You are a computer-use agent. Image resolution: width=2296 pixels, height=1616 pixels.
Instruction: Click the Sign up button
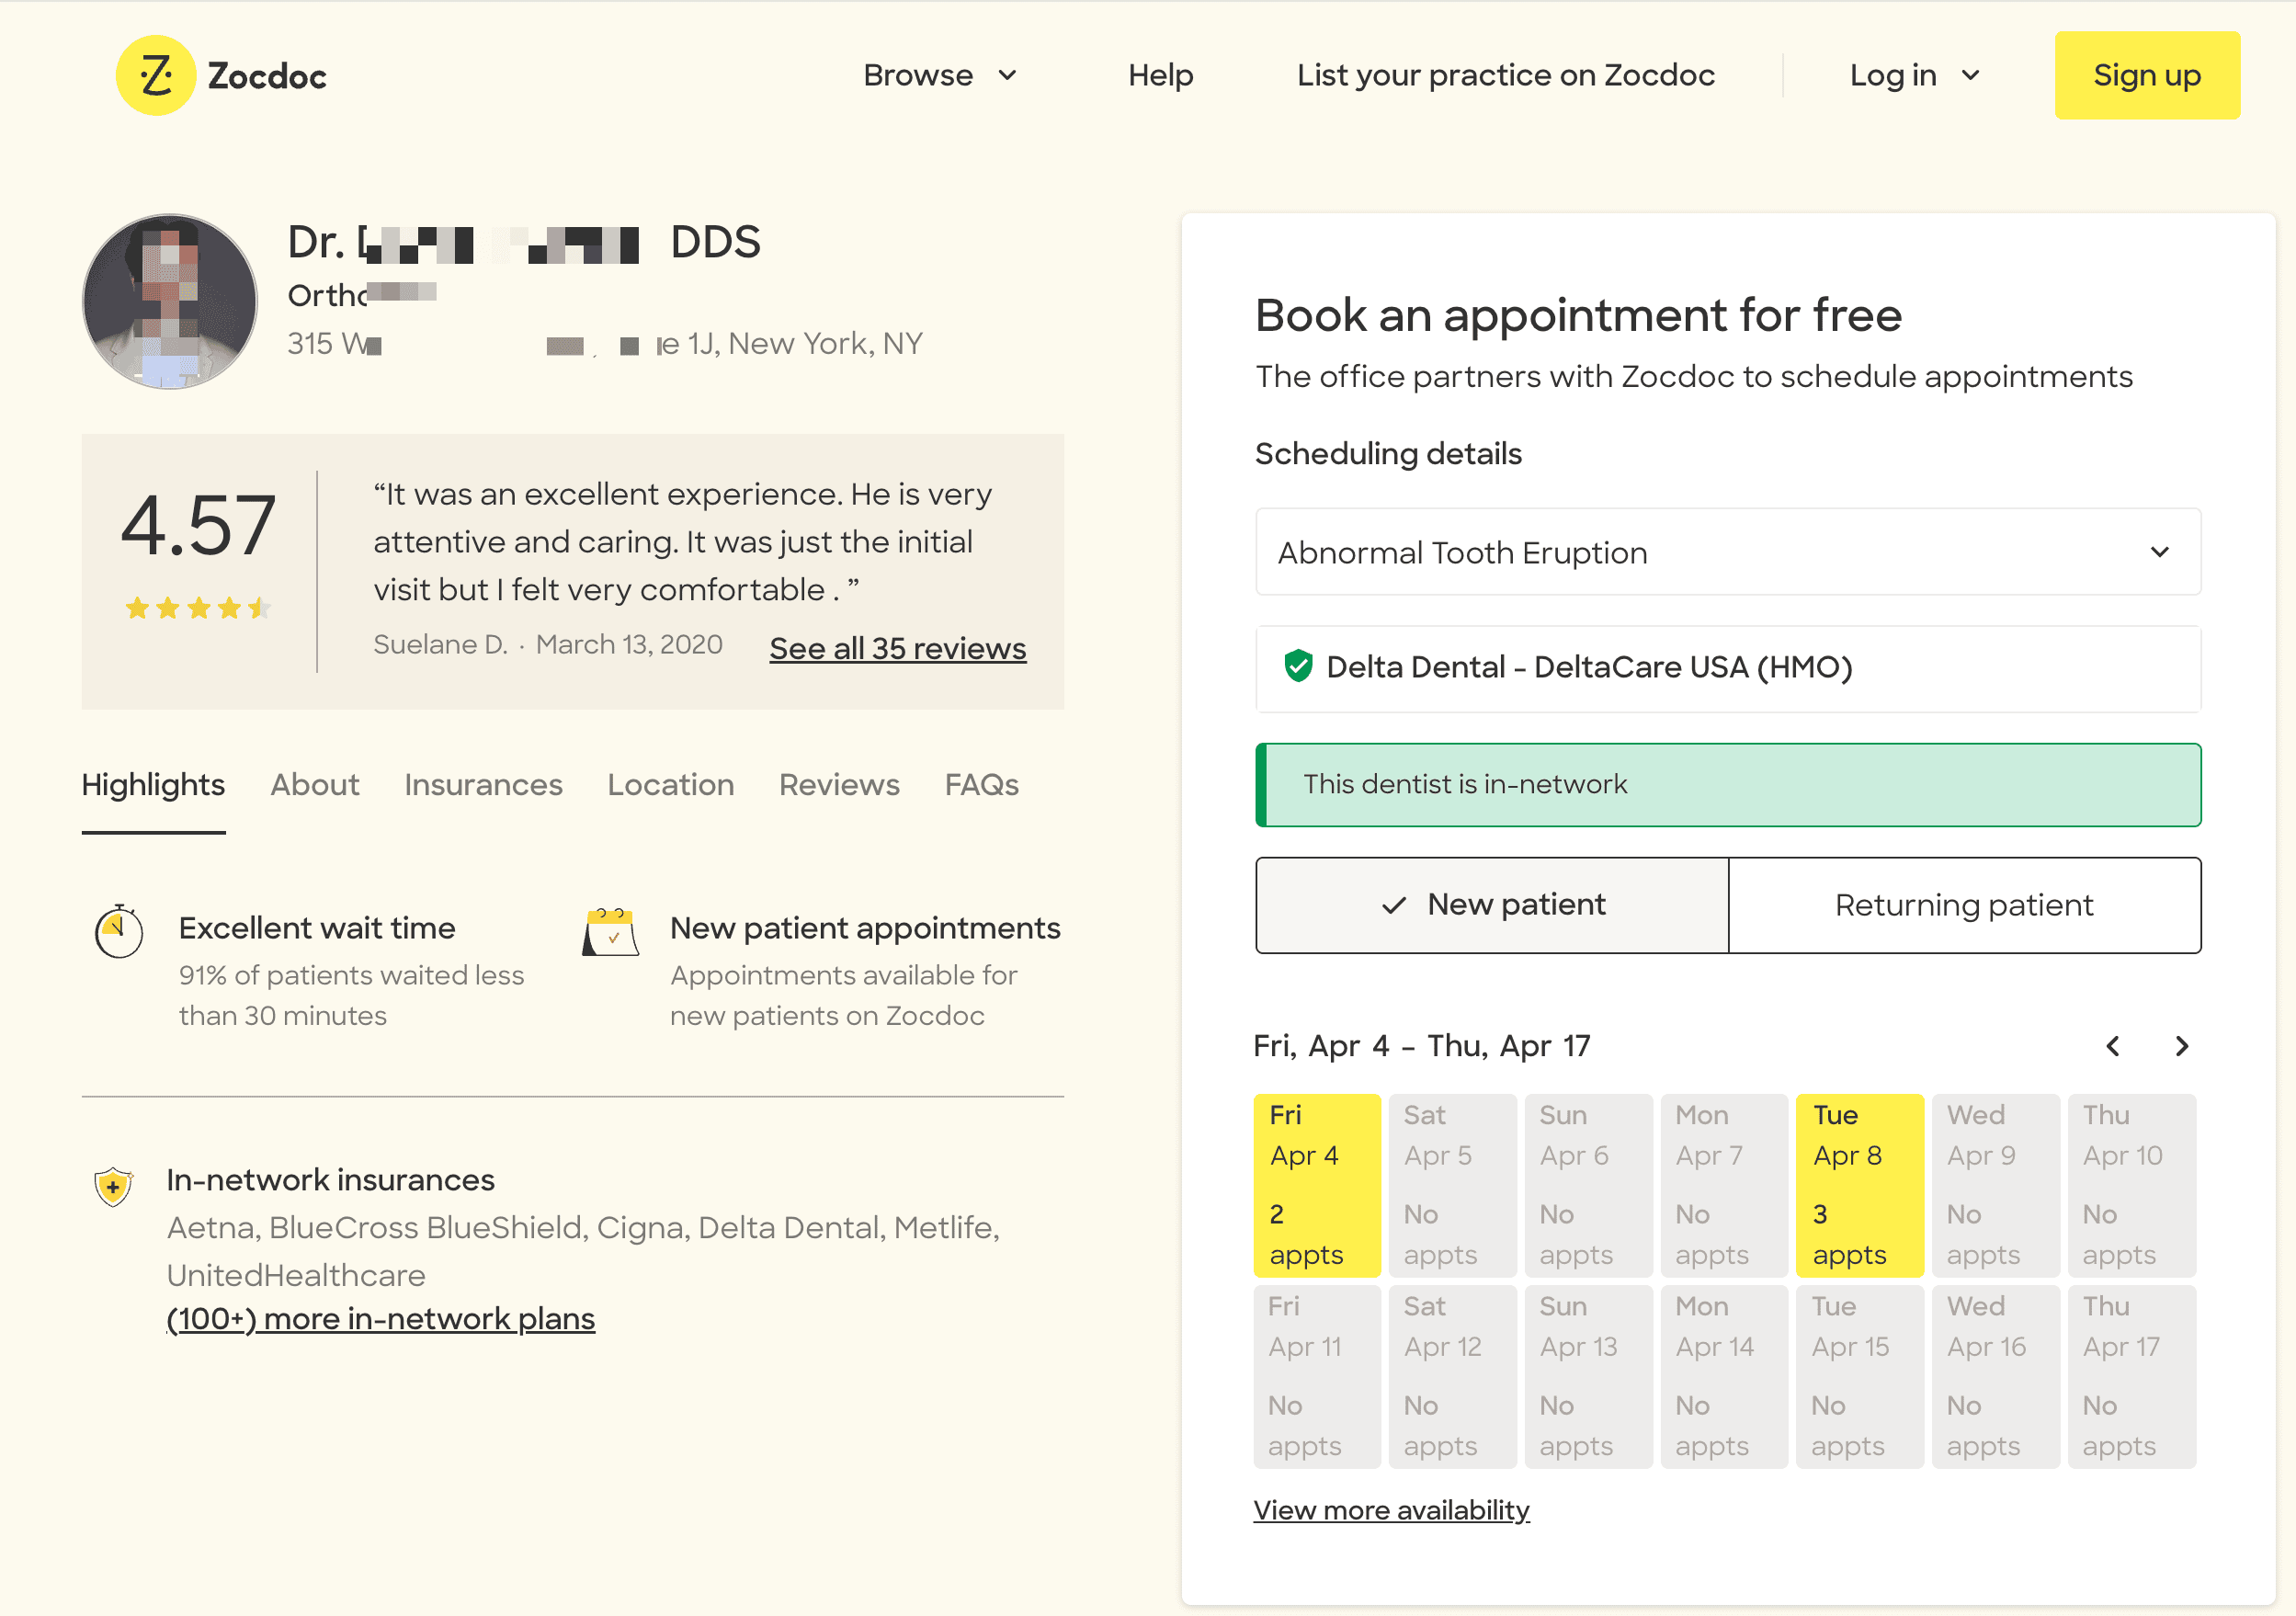tap(2146, 75)
